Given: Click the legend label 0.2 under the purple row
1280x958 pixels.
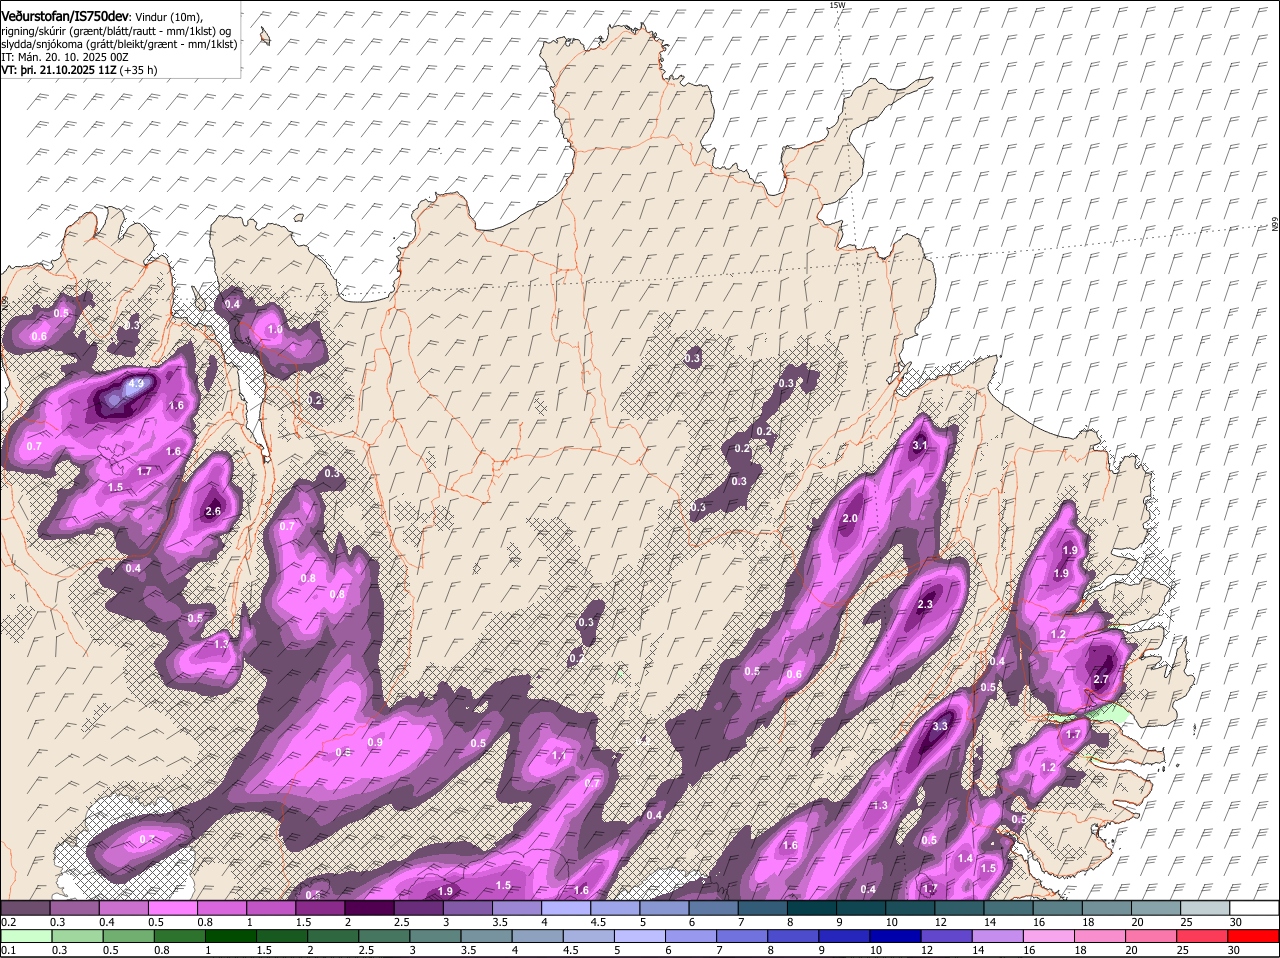Looking at the screenshot, I should click(x=7, y=921).
